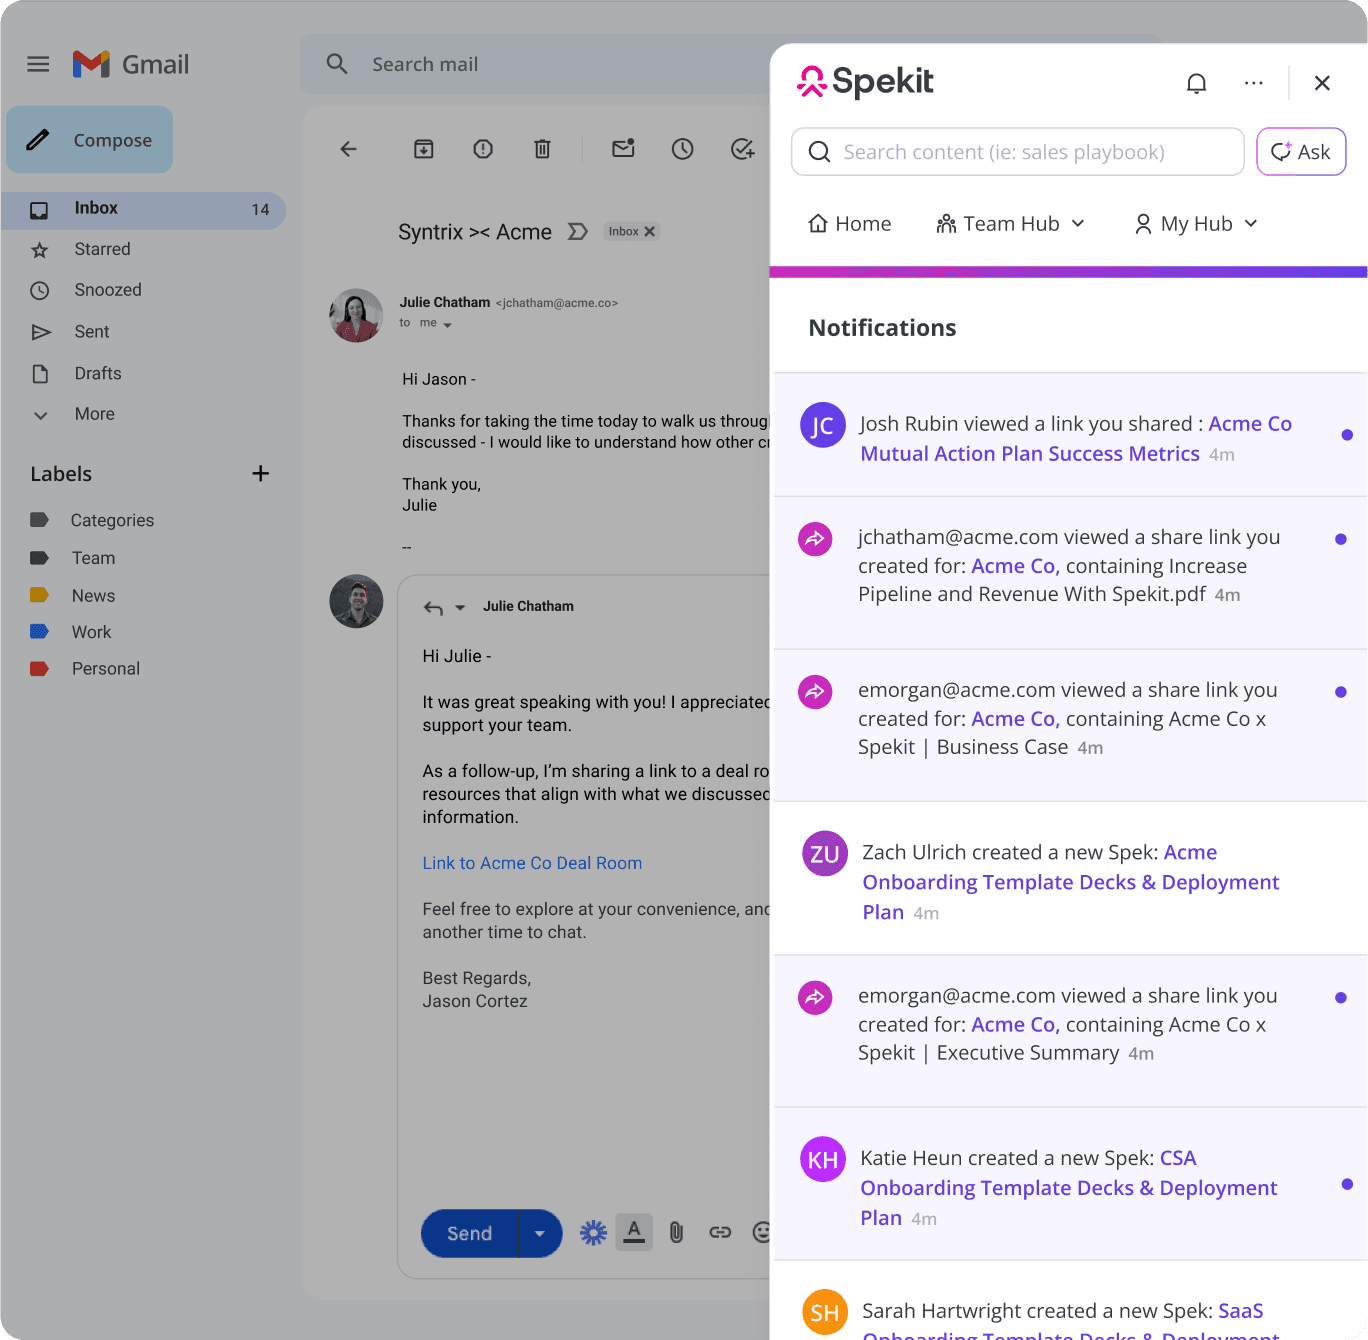The image size is (1368, 1340).
Task: Open the Sent folder
Action: click(x=91, y=332)
